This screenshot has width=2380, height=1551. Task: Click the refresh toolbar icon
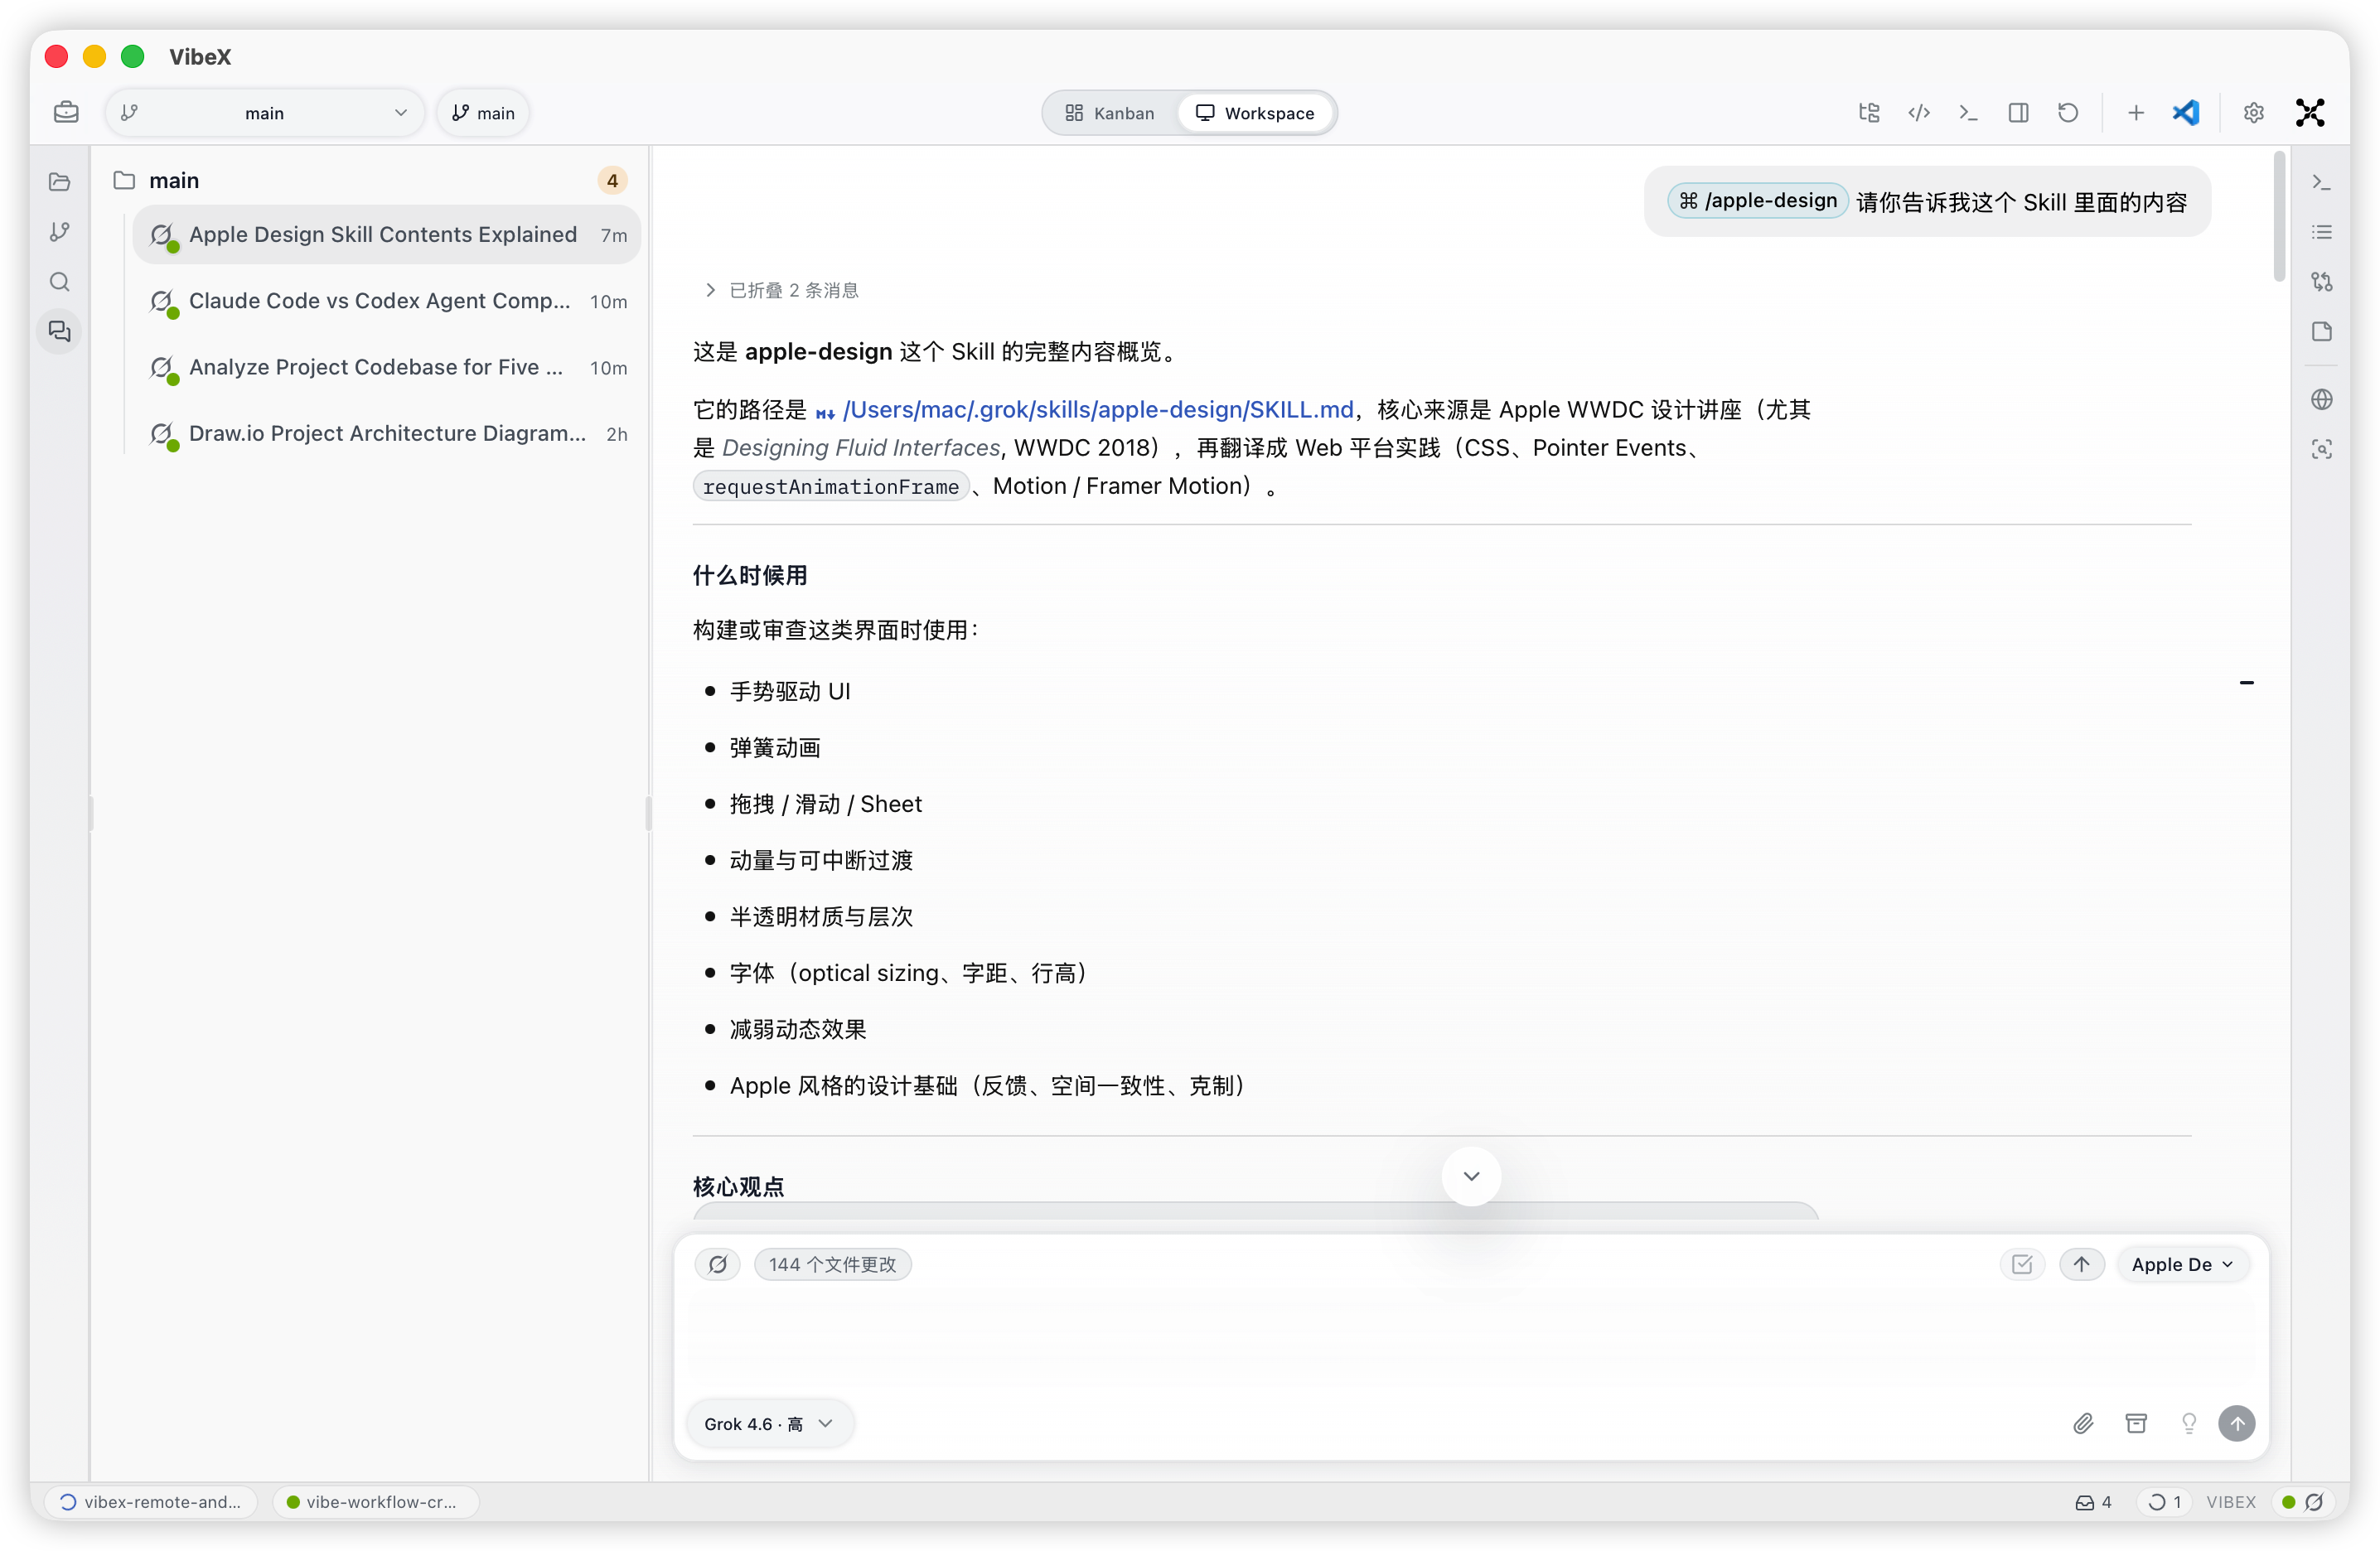click(x=2068, y=112)
